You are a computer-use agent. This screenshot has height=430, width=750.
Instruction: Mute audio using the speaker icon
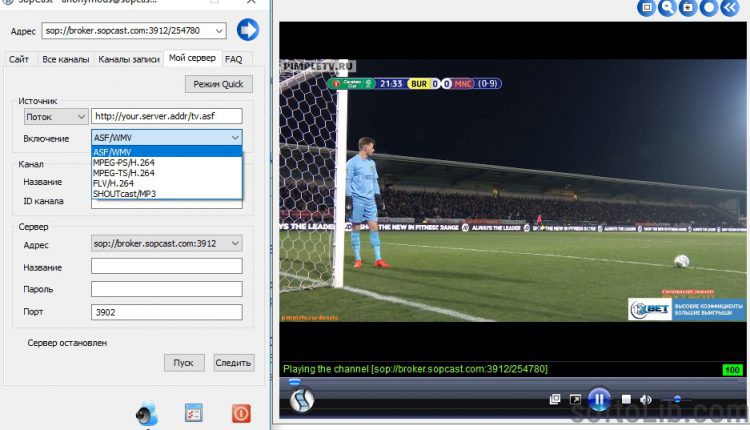pos(646,399)
